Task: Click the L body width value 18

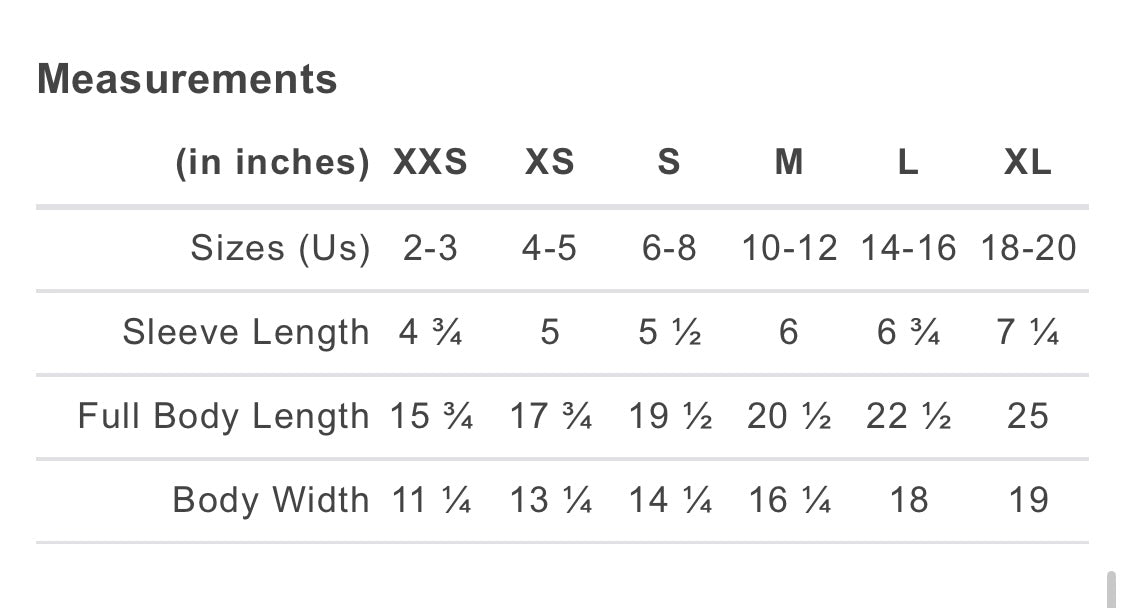Action: 908,500
